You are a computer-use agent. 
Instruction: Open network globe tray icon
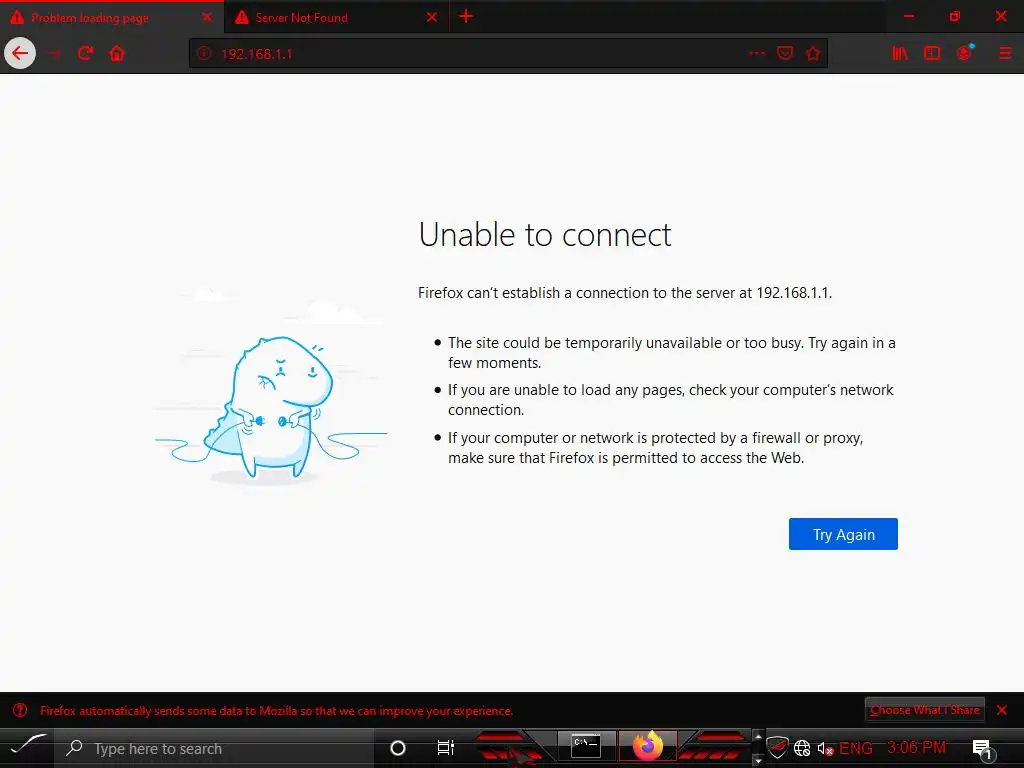802,748
